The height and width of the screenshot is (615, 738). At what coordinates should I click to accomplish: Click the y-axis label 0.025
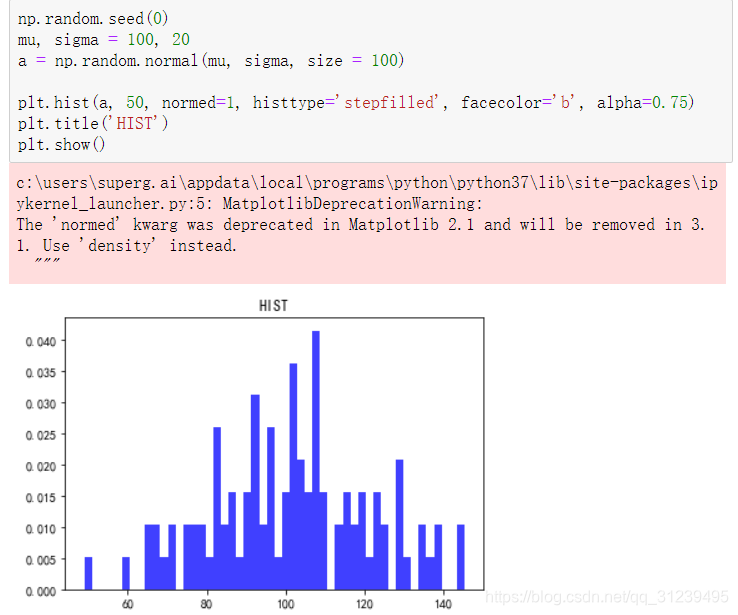(40, 435)
